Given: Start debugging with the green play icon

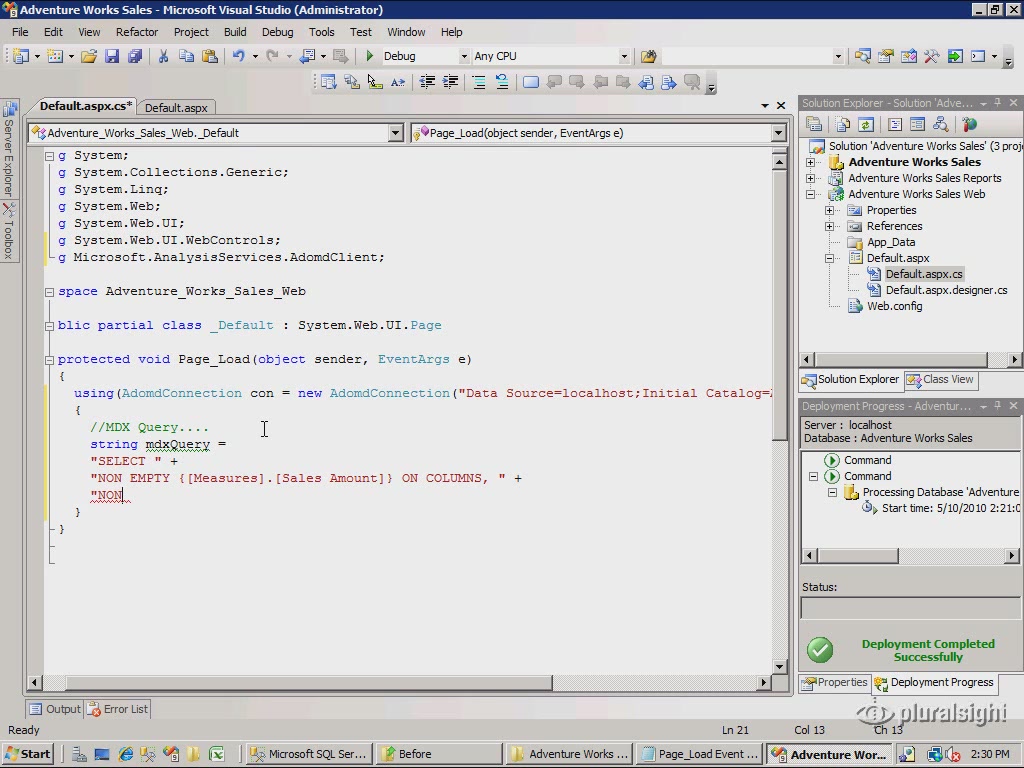Looking at the screenshot, I should click(370, 56).
